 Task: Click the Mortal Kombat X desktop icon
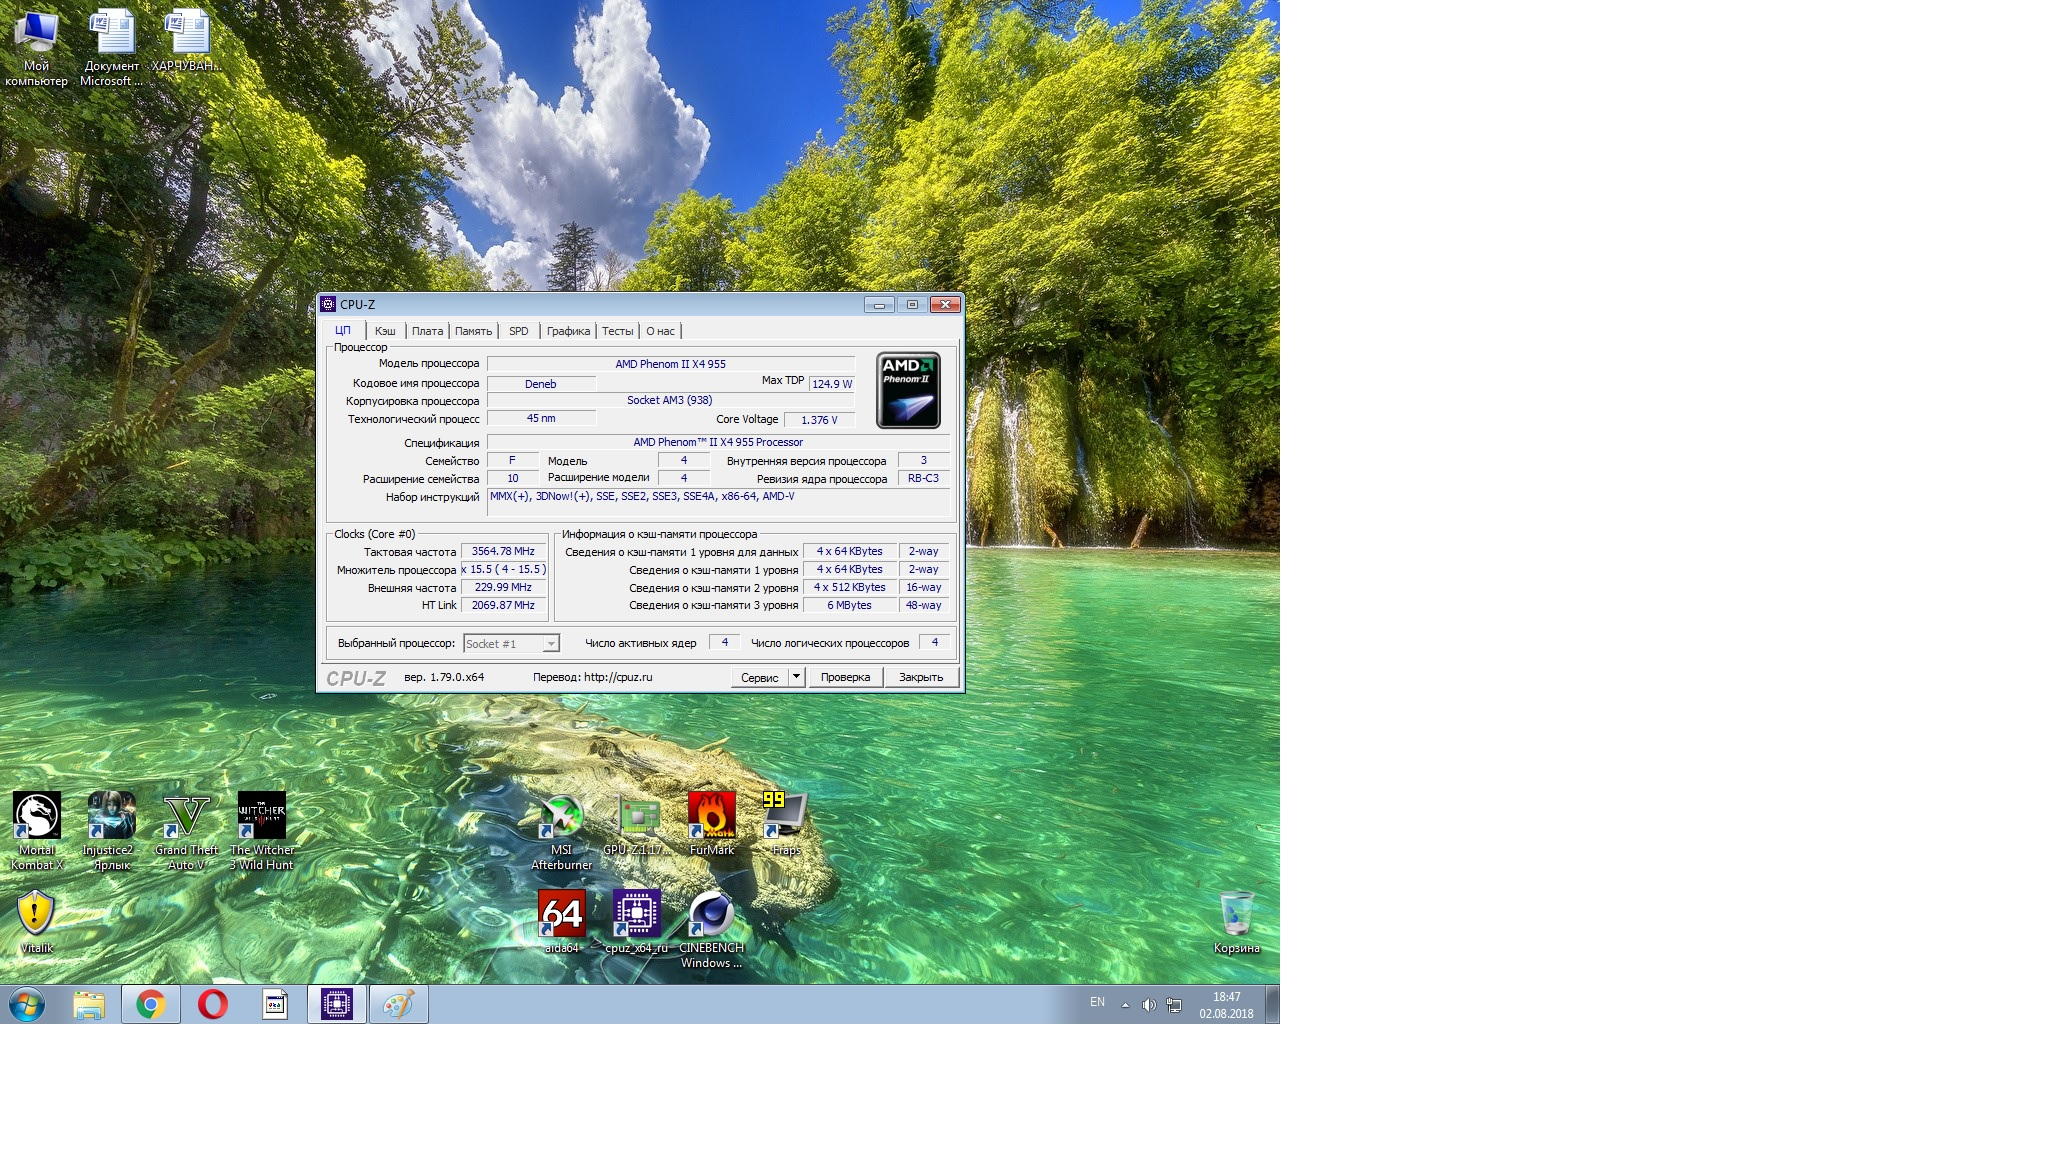(x=36, y=818)
